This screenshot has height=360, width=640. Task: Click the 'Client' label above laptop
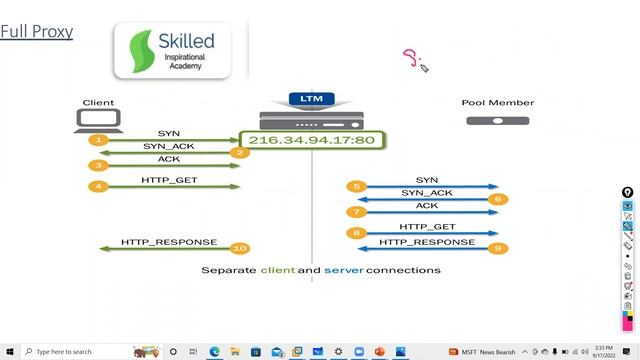[98, 103]
